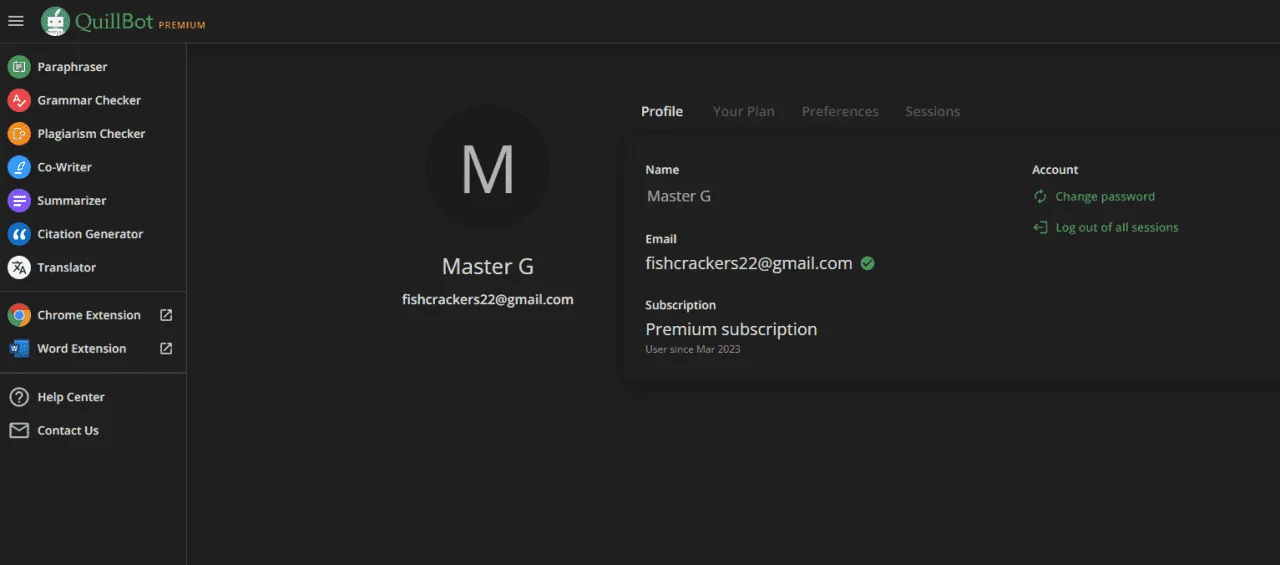Screen dimensions: 1280x565
Task: Click the Plagiarism Checker icon
Action: pyautogui.click(x=19, y=134)
